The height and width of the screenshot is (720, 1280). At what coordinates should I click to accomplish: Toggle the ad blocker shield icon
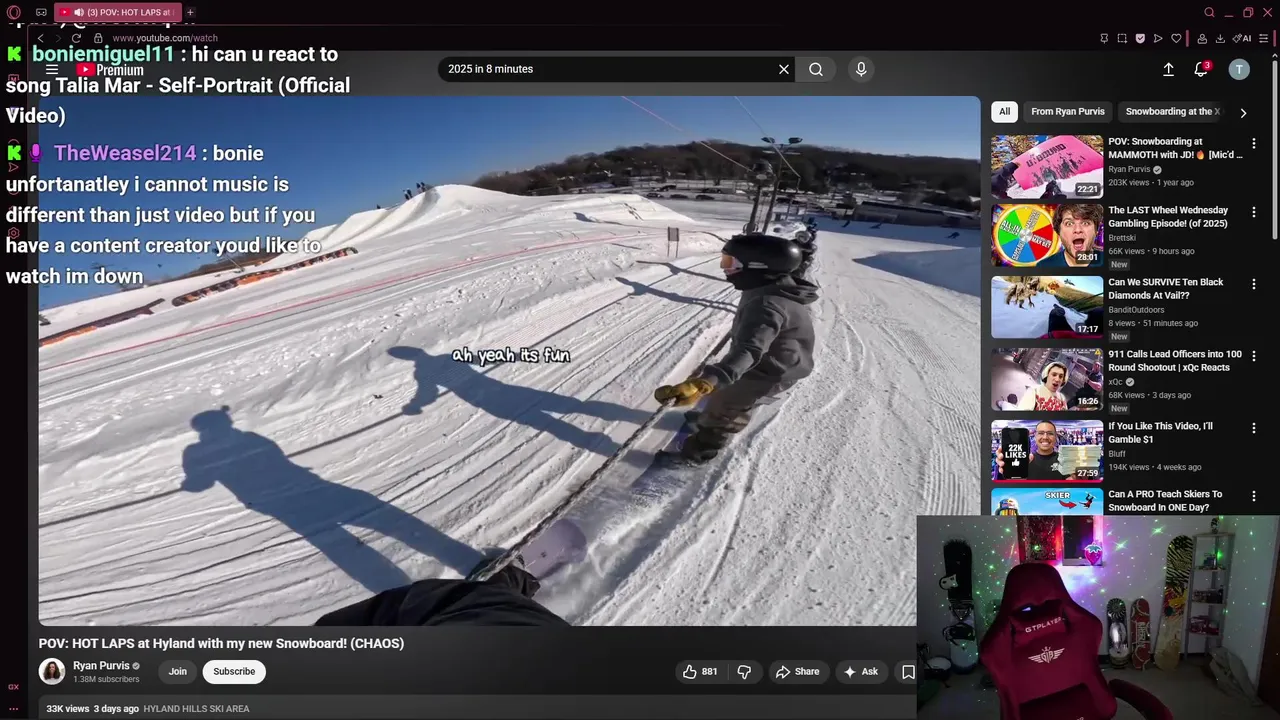pyautogui.click(x=1140, y=38)
